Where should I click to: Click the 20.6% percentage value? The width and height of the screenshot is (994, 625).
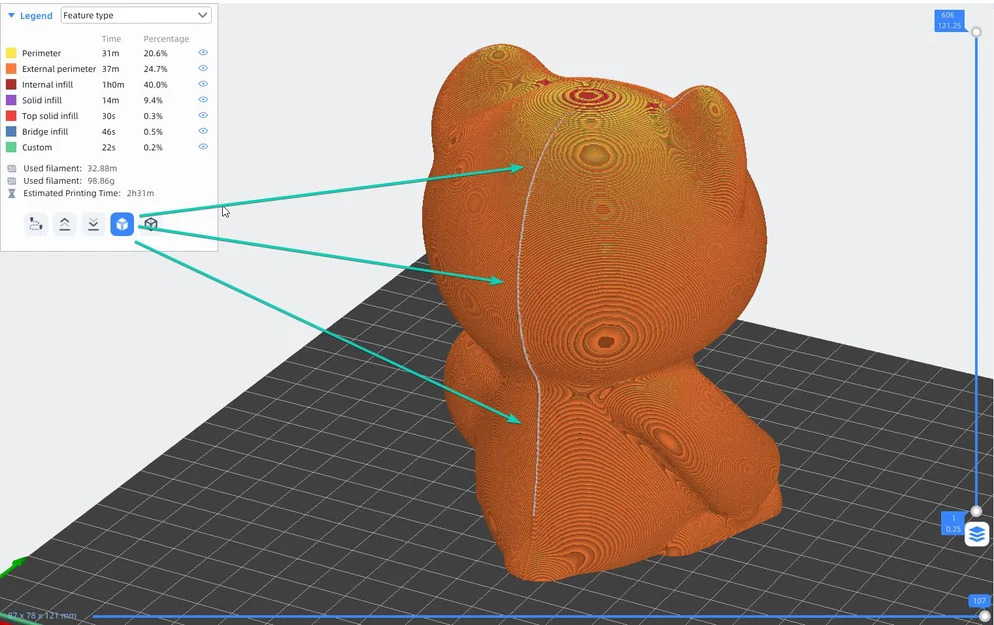(155, 53)
